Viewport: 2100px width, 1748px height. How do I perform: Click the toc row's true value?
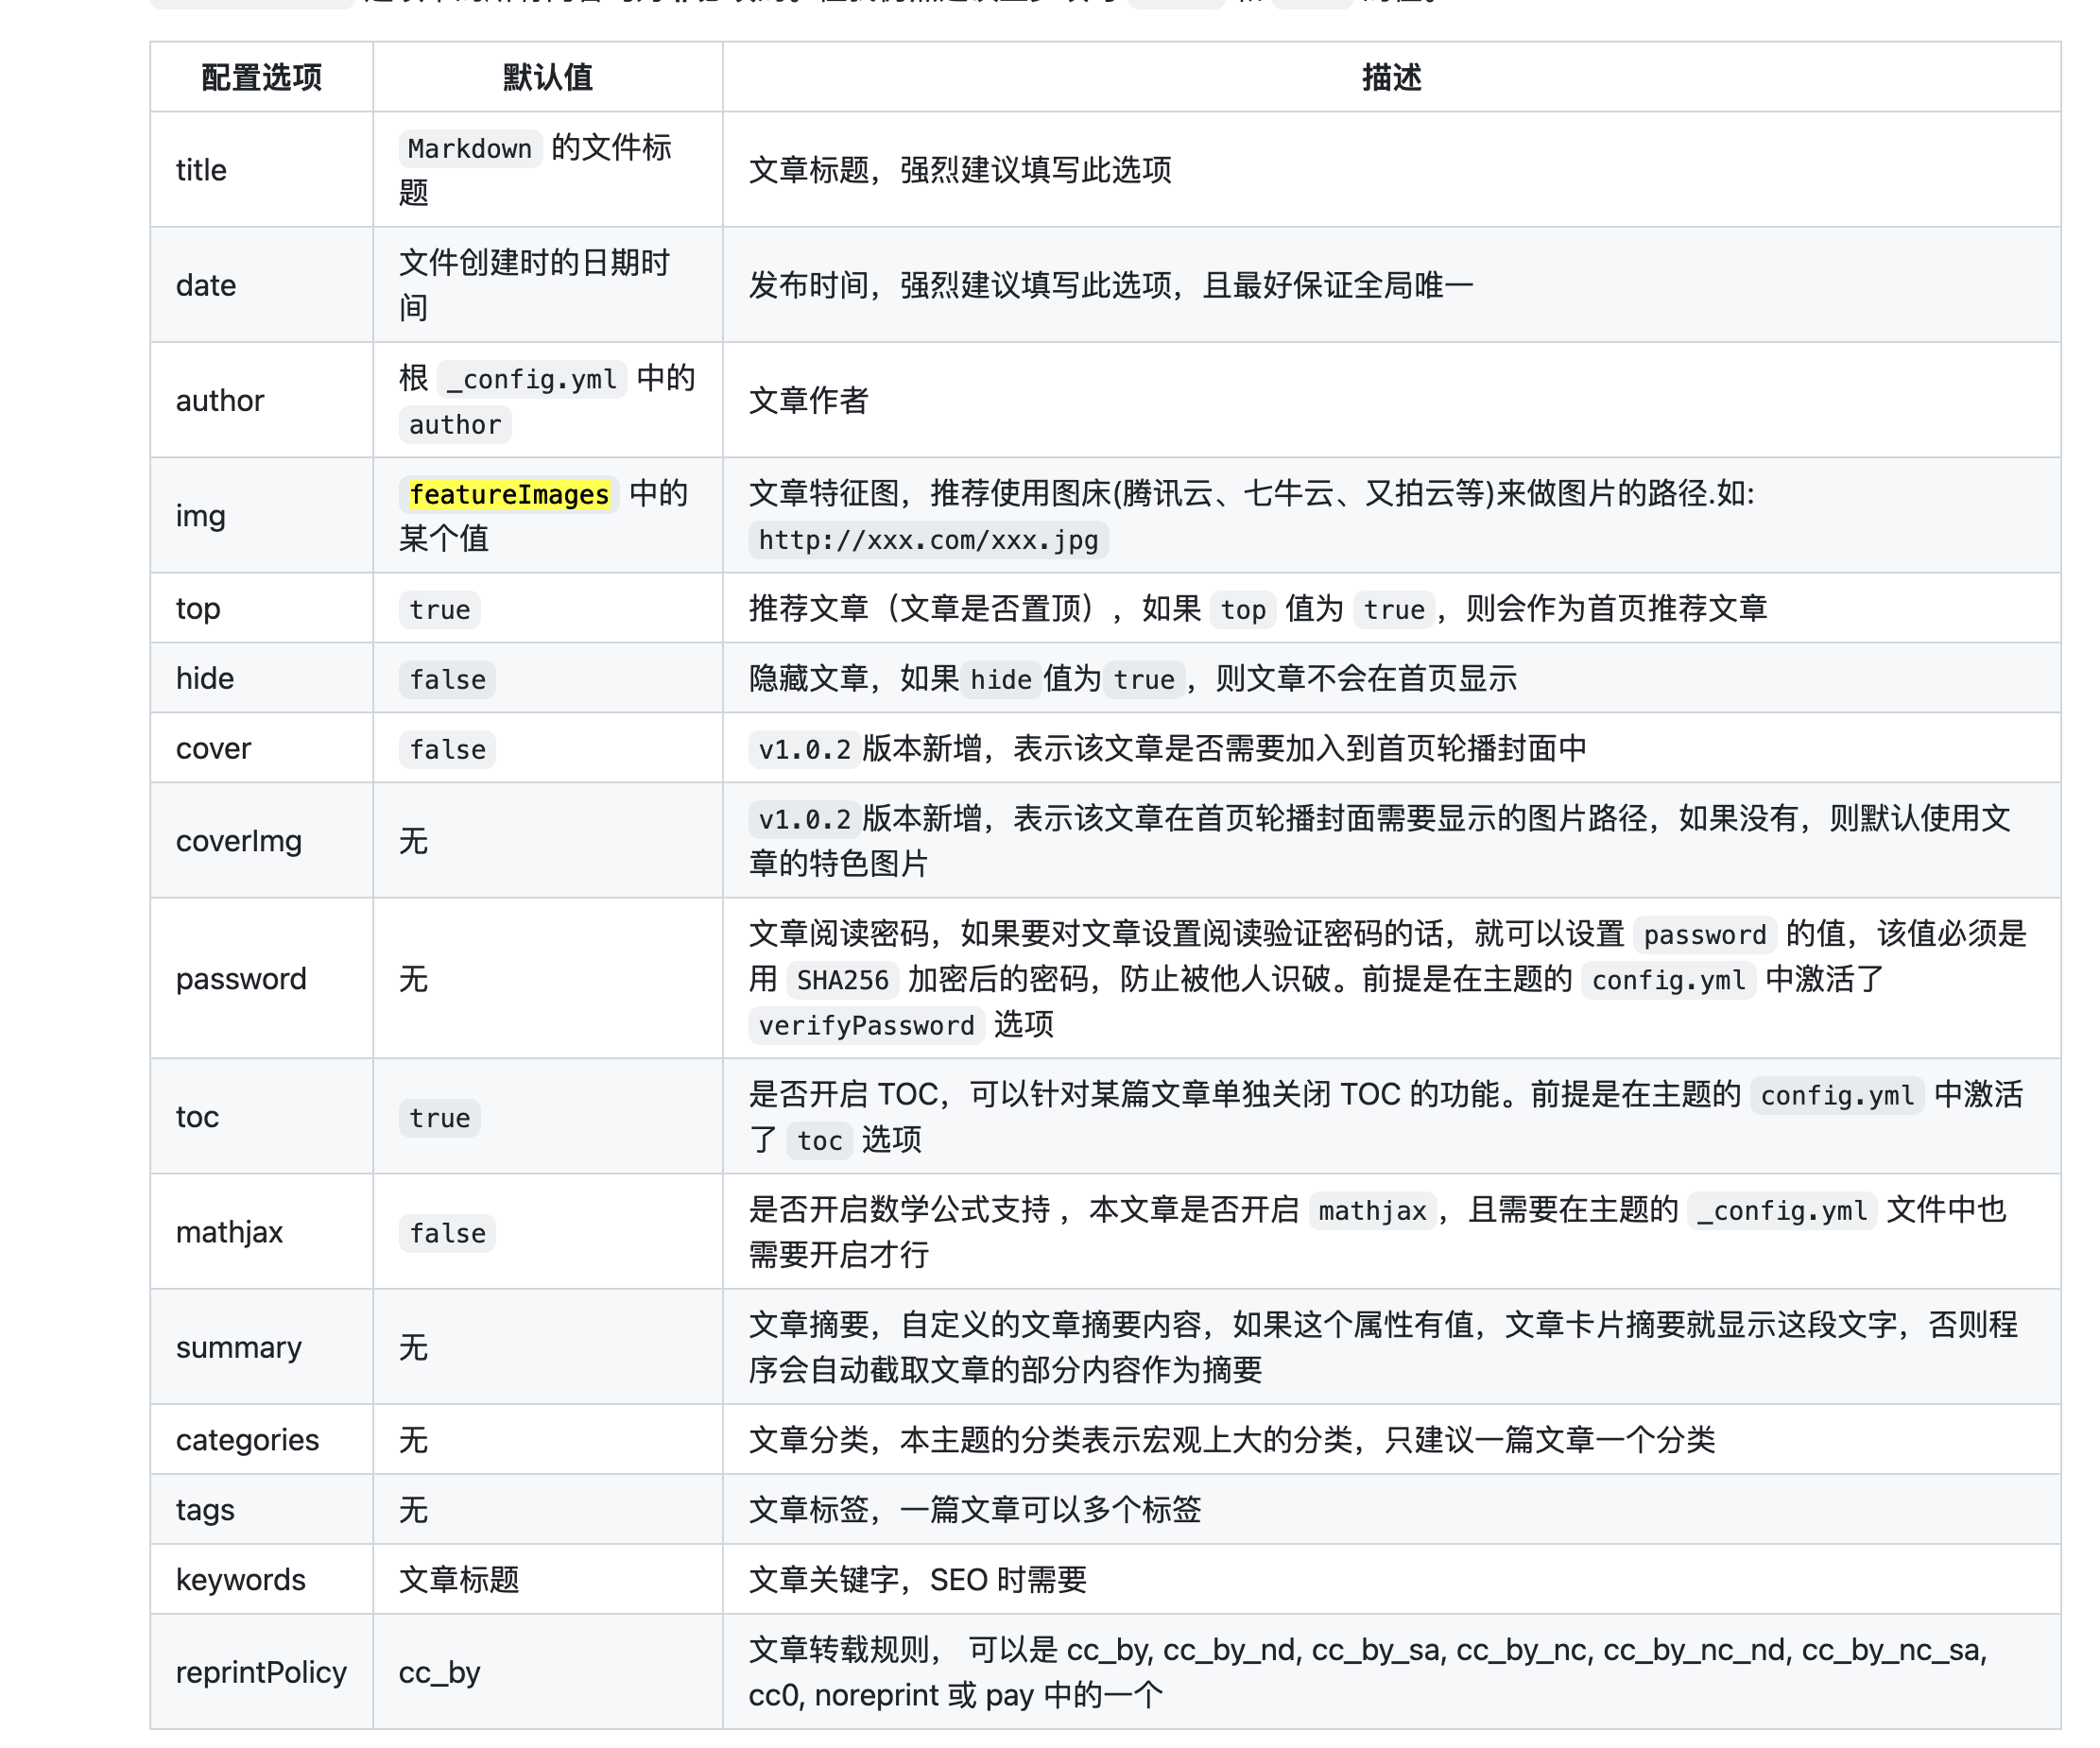point(439,1118)
